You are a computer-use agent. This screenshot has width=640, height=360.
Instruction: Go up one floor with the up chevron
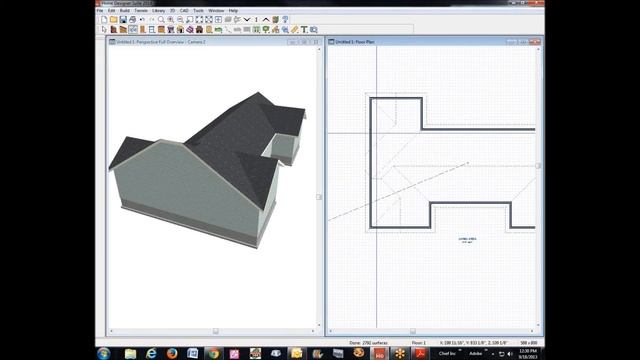tap(266, 20)
